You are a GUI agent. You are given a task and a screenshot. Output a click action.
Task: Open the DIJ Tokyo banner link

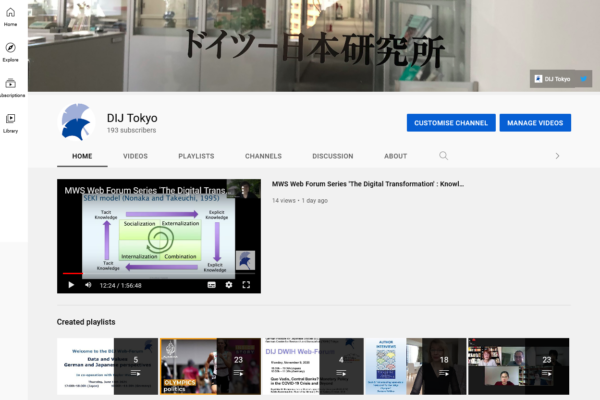click(x=552, y=79)
